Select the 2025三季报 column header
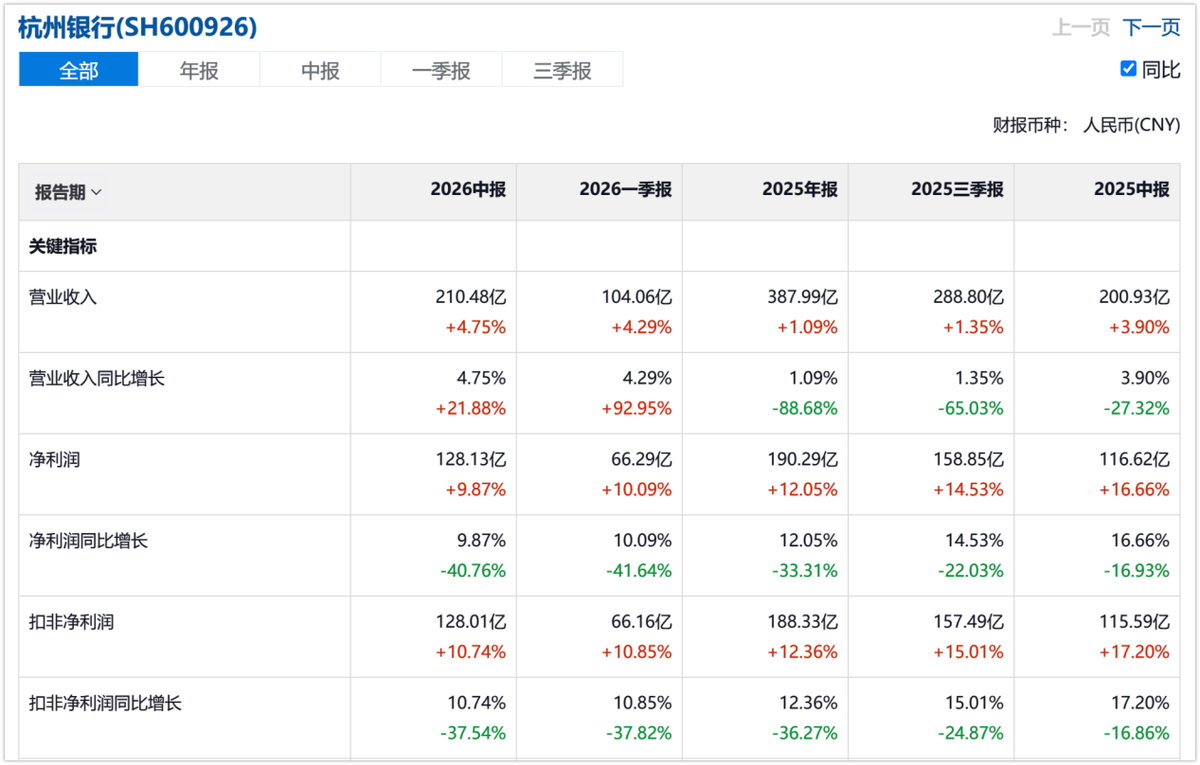 coord(958,190)
